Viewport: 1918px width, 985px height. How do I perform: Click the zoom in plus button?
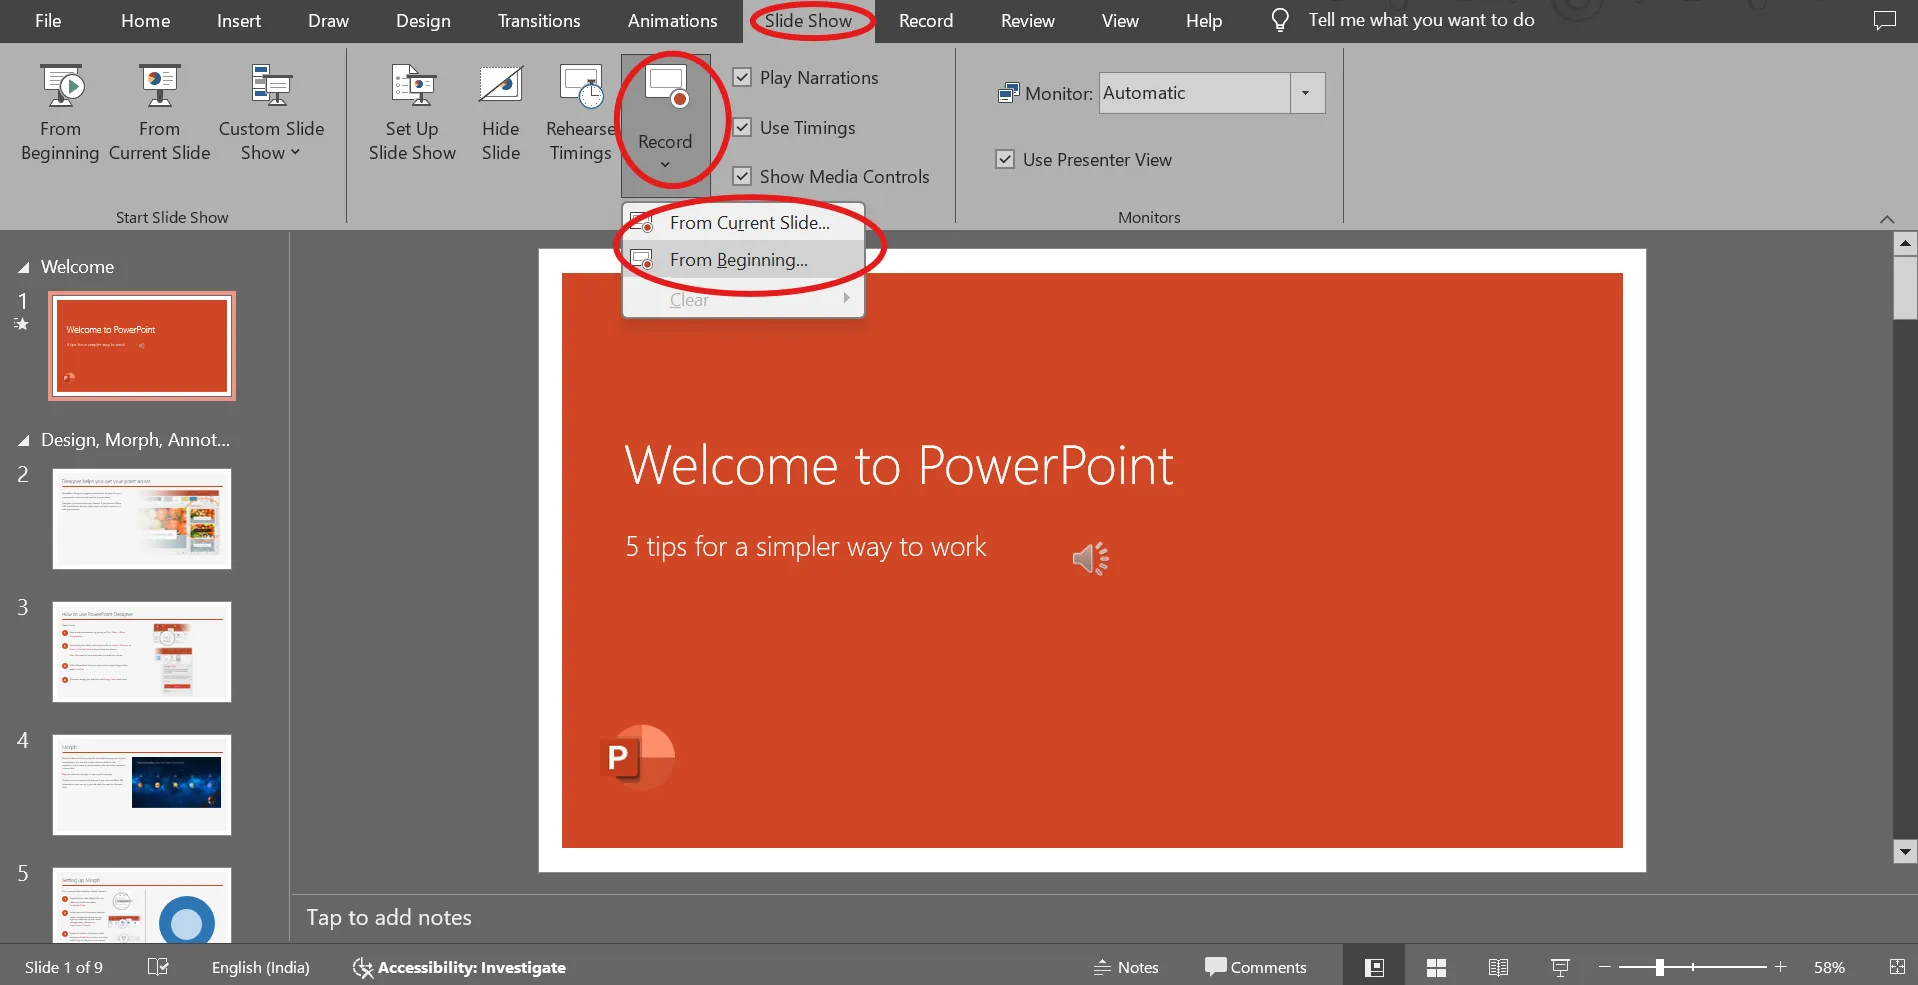(x=1780, y=967)
